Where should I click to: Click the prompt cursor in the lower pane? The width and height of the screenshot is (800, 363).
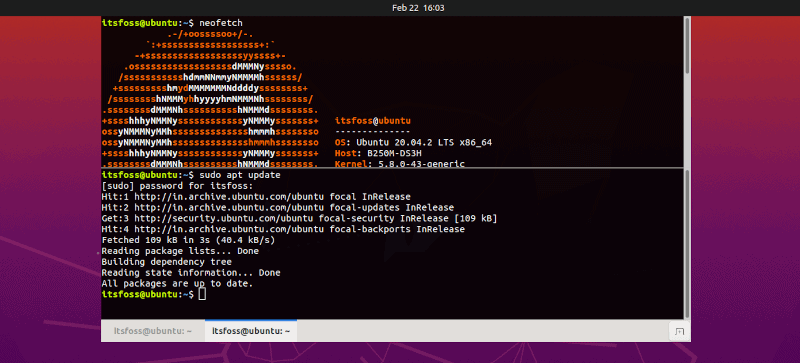[x=202, y=294]
